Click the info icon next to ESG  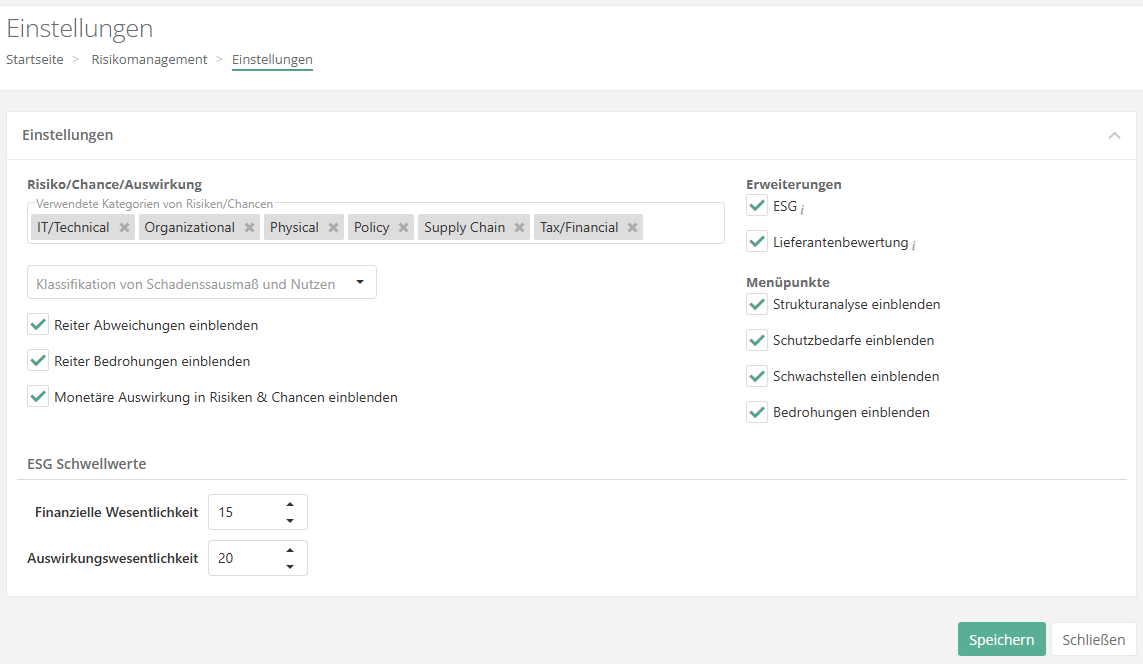point(803,208)
